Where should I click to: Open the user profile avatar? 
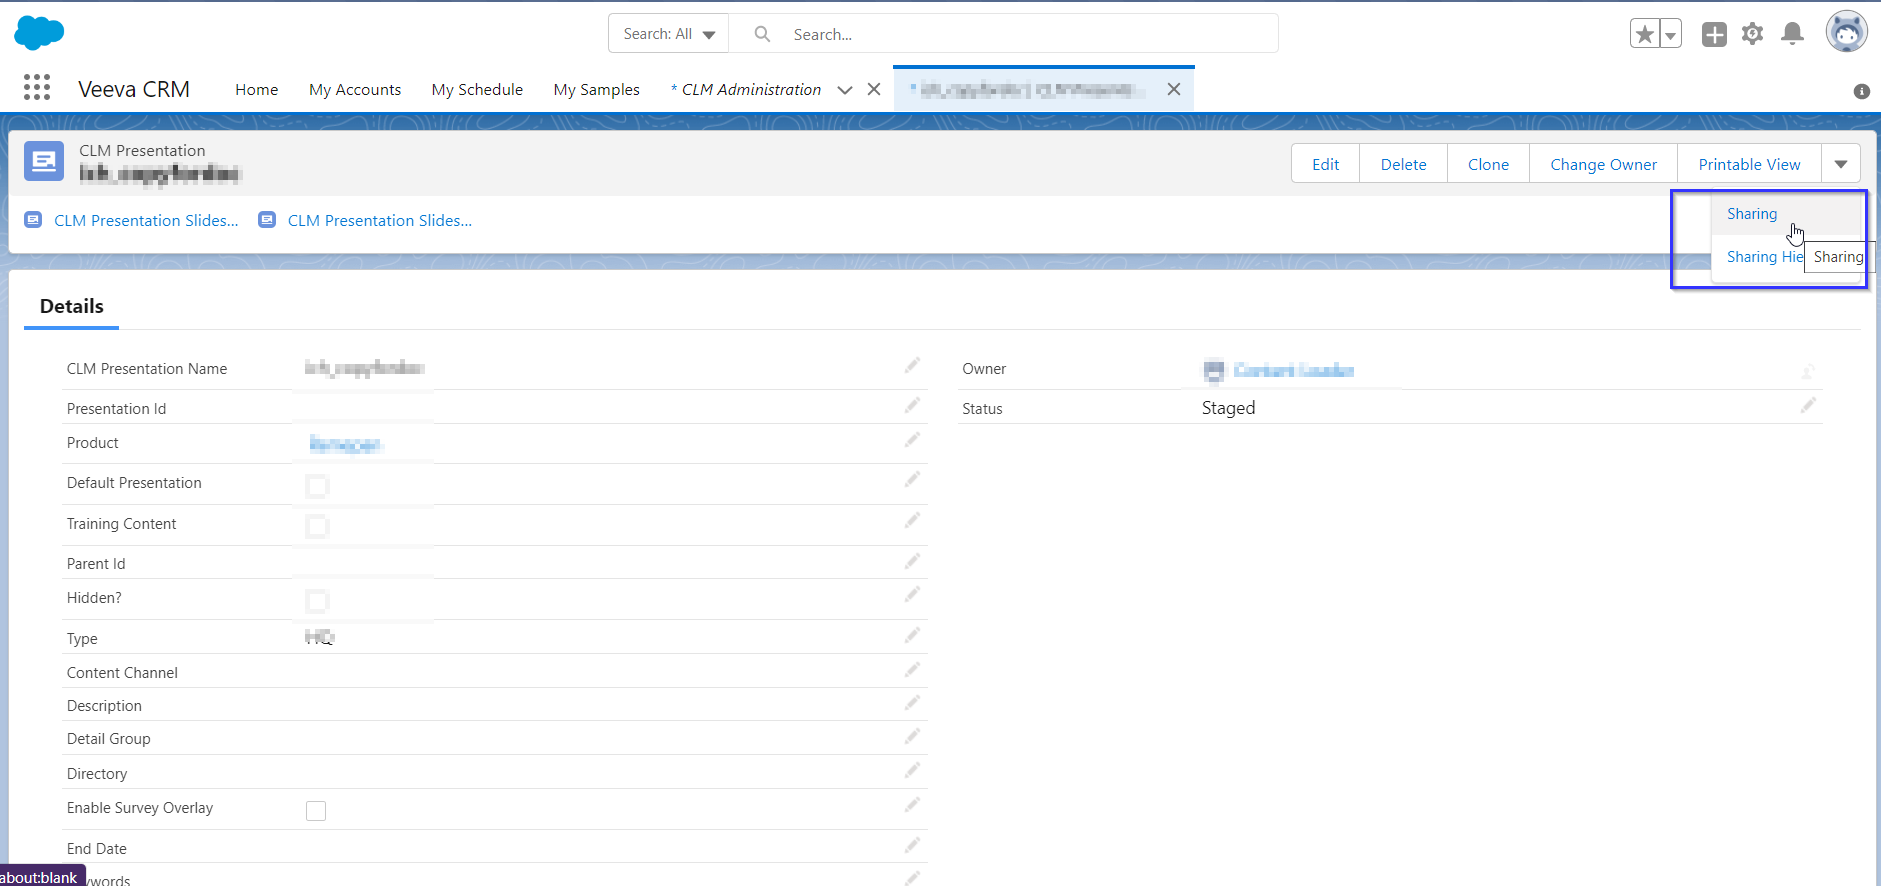1846,32
